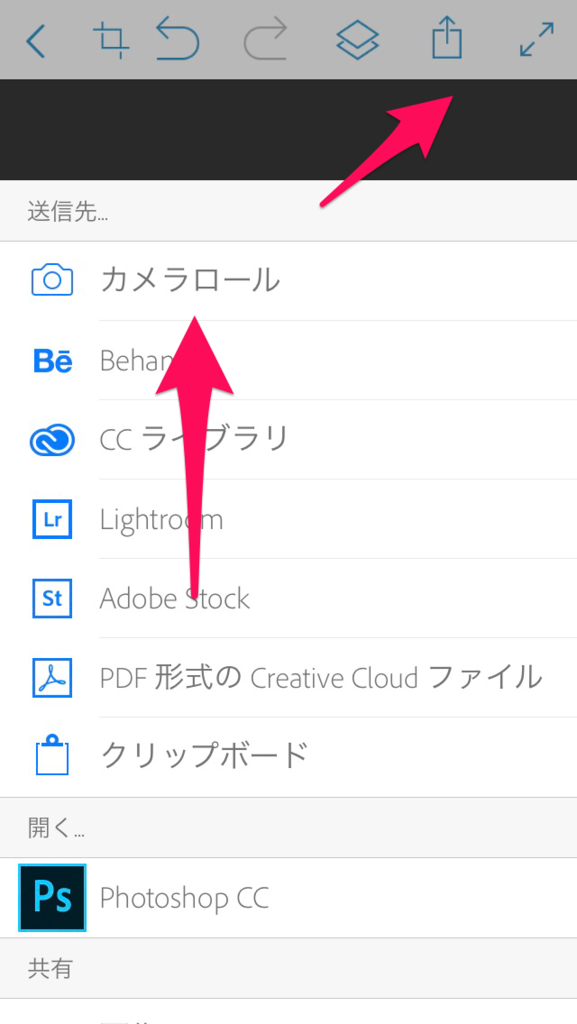
Task: Tap the clipboard icon beside クリップボード
Action: 51,757
